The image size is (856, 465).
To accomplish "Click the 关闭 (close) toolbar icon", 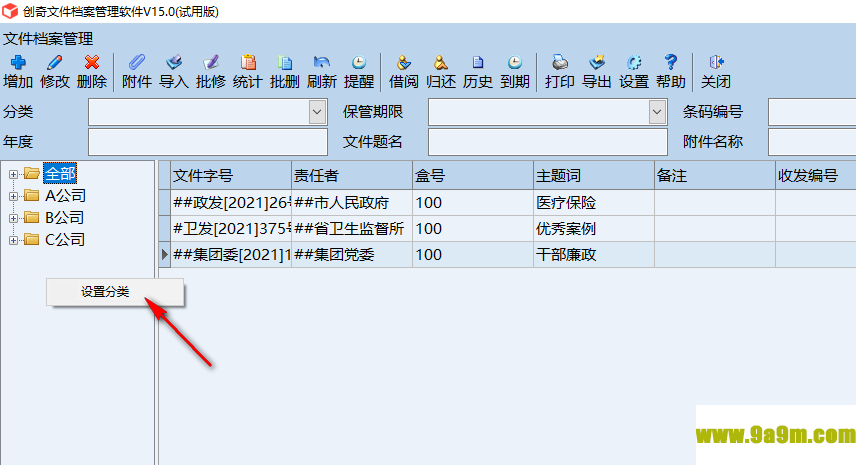I will coord(716,63).
